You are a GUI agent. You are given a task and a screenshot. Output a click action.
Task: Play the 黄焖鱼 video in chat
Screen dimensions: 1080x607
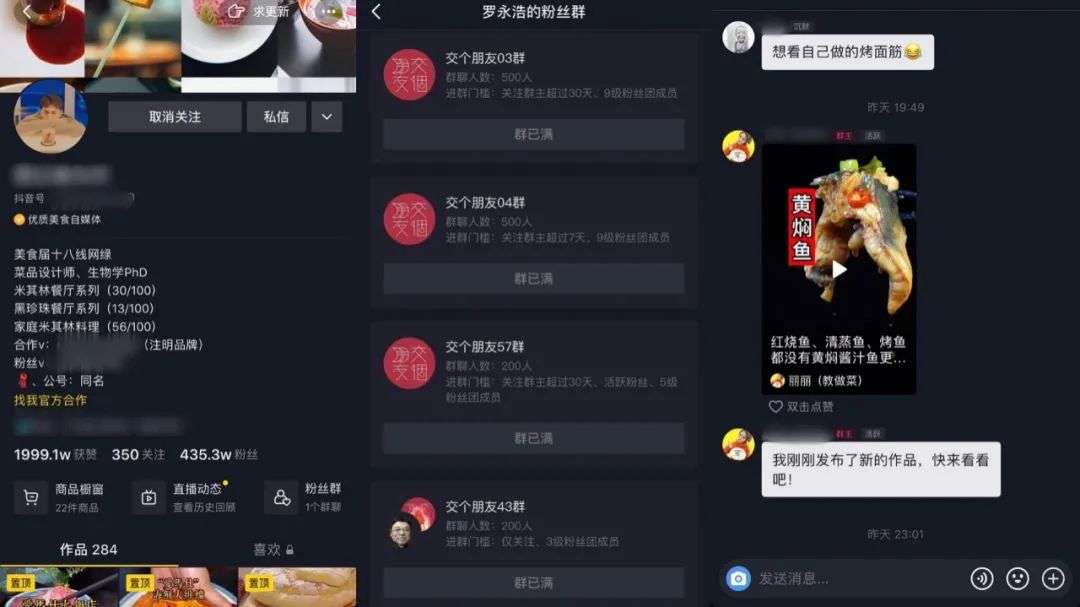[839, 269]
